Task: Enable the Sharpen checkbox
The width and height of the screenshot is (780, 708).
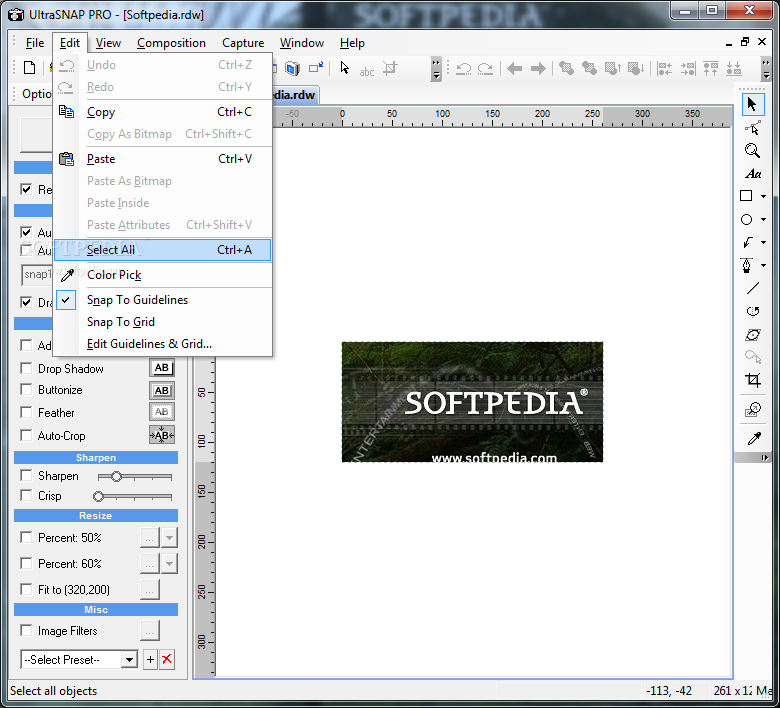Action: 26,475
